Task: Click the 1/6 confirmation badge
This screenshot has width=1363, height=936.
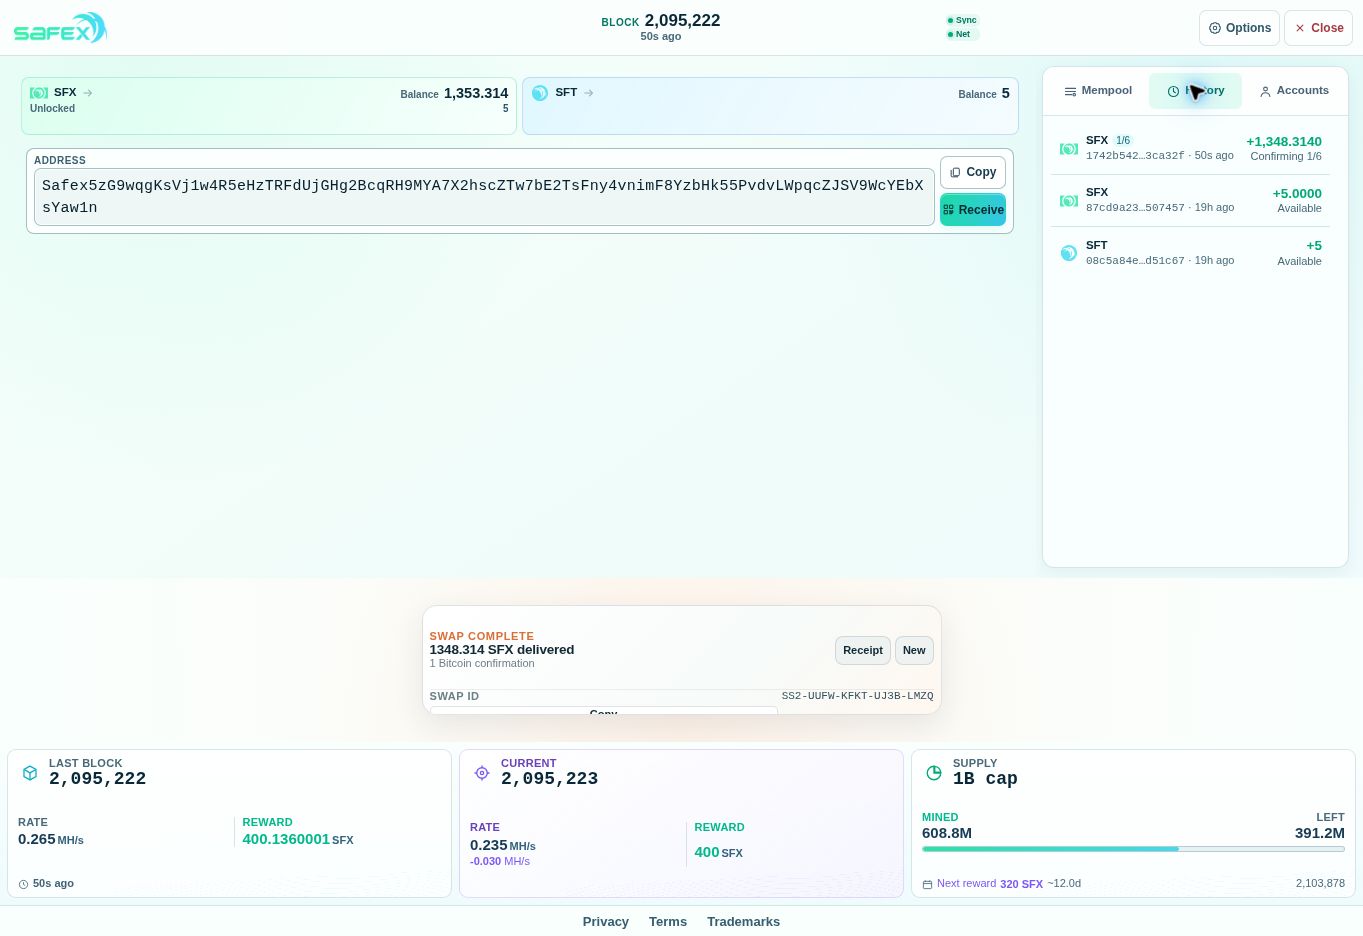Action: [1123, 141]
